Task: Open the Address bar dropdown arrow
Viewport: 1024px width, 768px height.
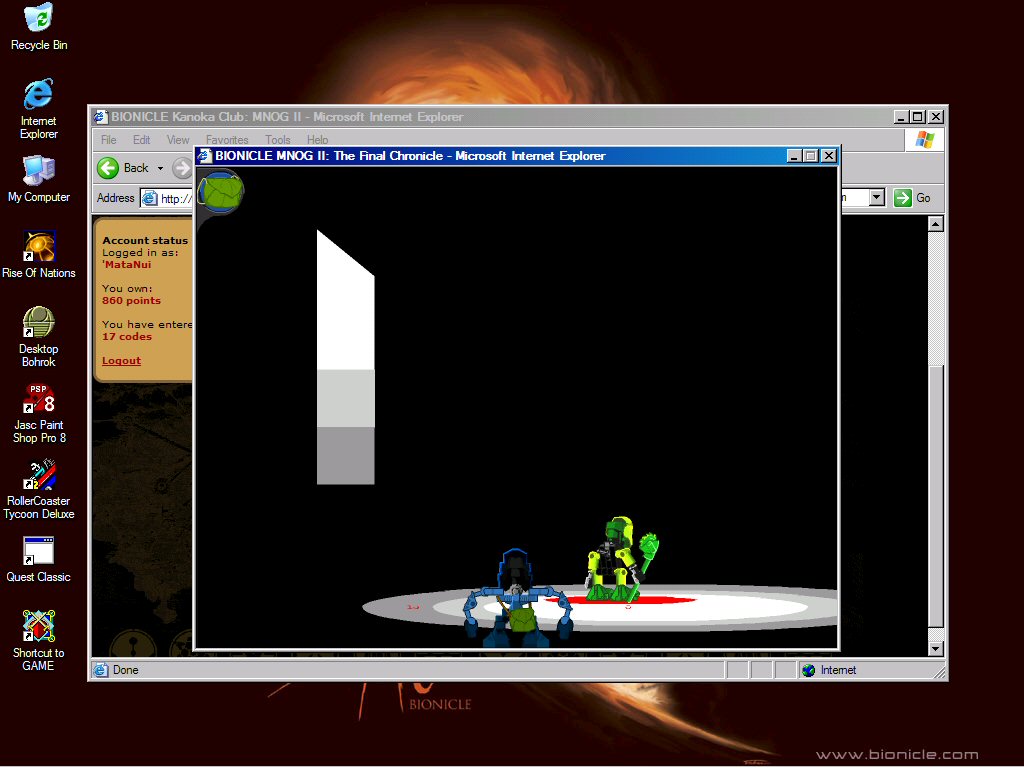Action: coord(876,197)
